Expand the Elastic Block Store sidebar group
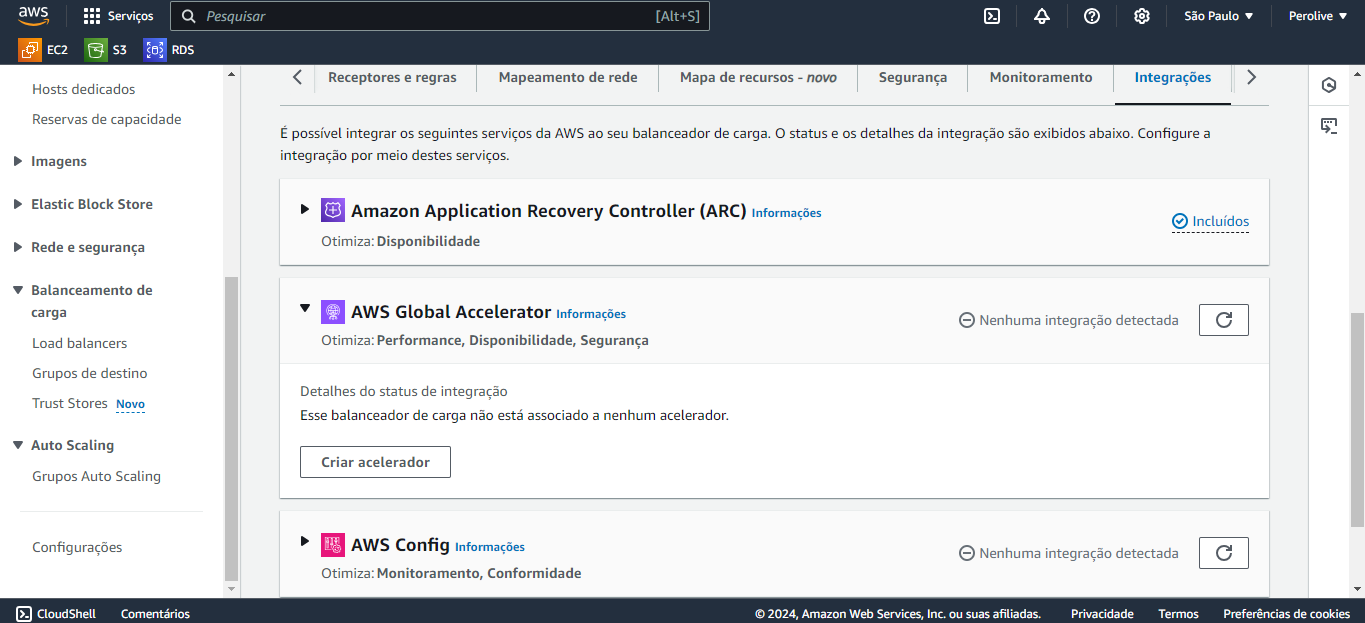The width and height of the screenshot is (1365, 623). 18,204
